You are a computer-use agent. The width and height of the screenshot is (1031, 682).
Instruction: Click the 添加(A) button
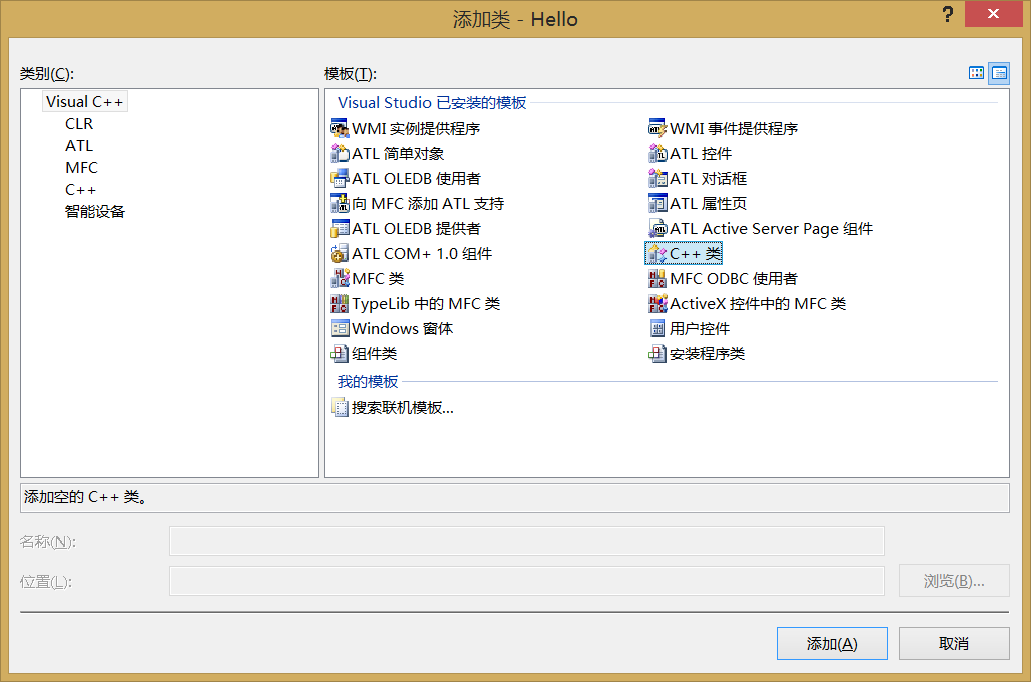click(832, 643)
